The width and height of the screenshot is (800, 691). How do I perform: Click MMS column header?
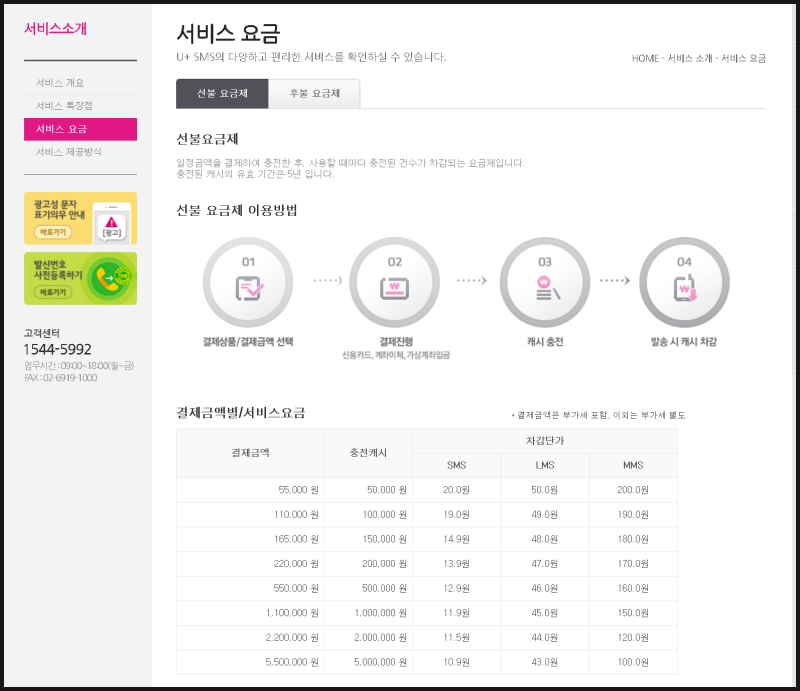pos(633,465)
